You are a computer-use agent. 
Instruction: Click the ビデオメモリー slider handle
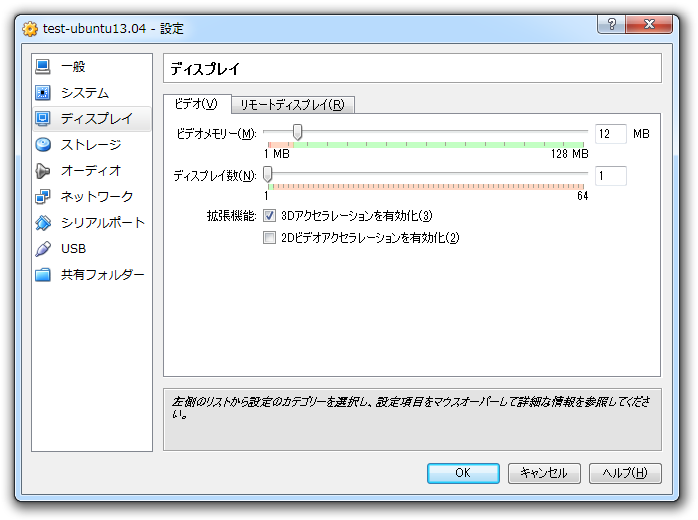pyautogui.click(x=297, y=132)
